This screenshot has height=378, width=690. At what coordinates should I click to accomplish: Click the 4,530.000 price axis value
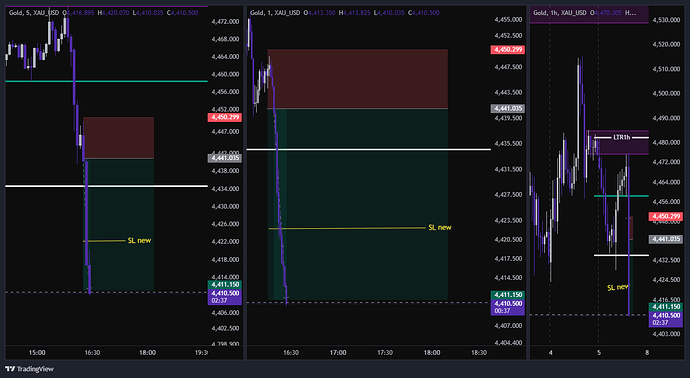click(x=666, y=20)
